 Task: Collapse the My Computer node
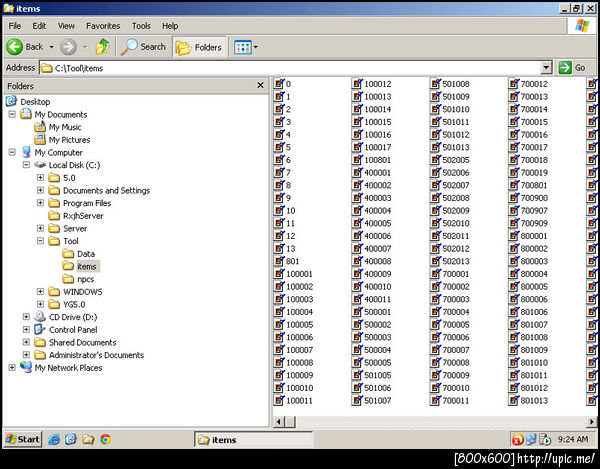coord(12,152)
